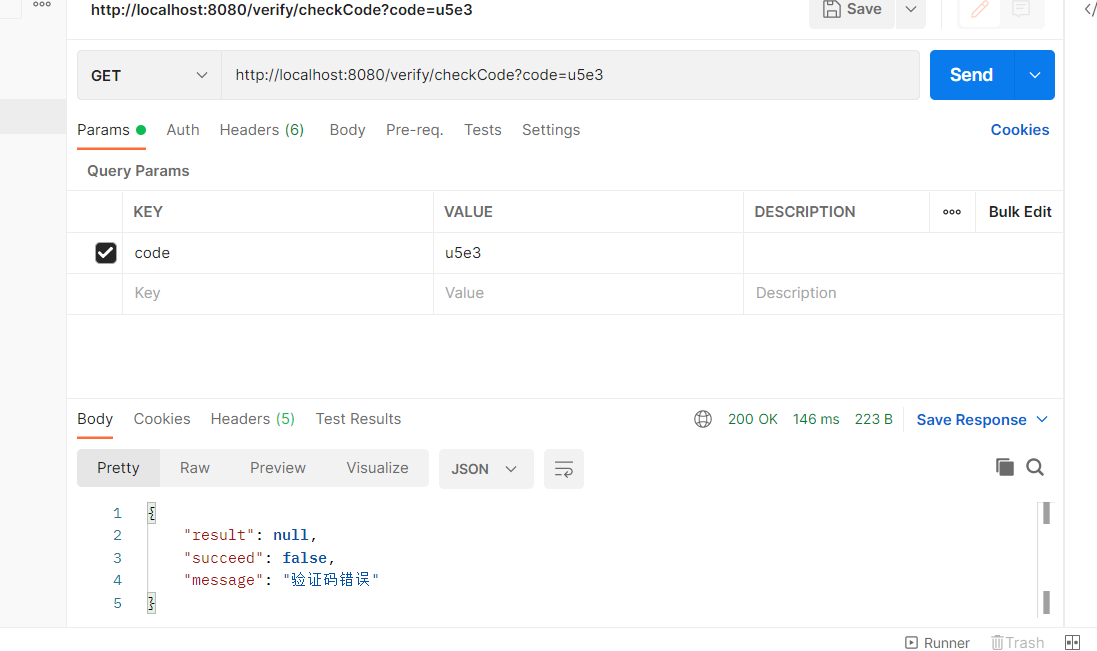The width and height of the screenshot is (1097, 651).
Task: Click Bulk Edit for query params
Action: pyautogui.click(x=1019, y=212)
